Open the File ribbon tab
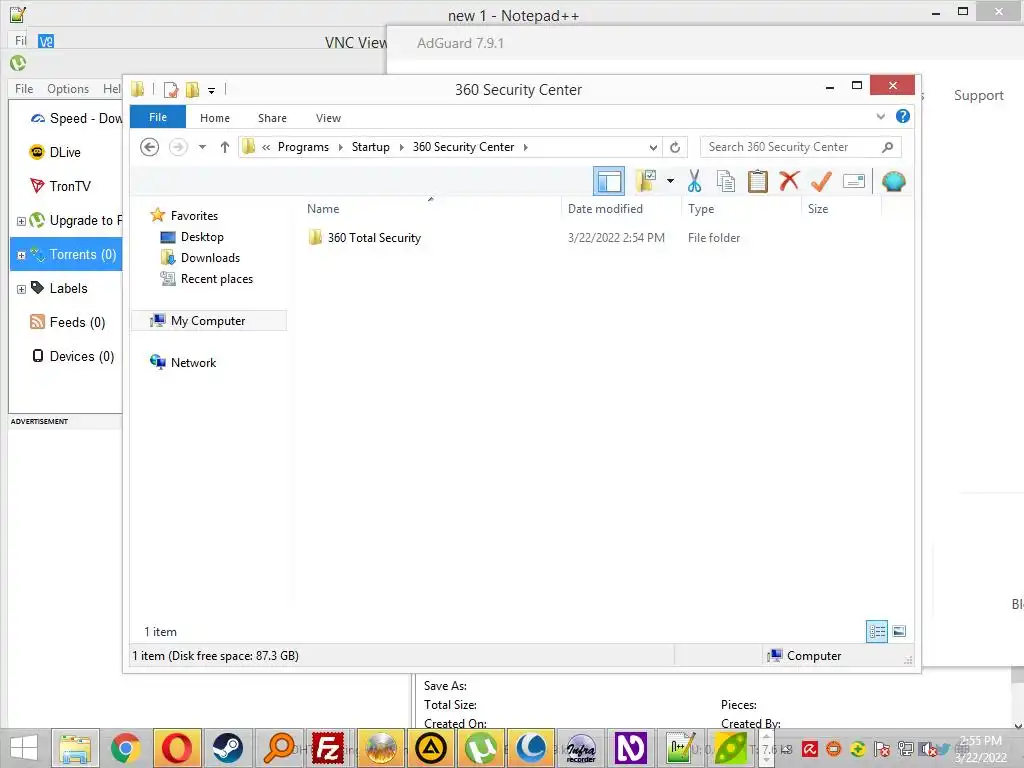Viewport: 1024px width, 768px height. (x=158, y=117)
